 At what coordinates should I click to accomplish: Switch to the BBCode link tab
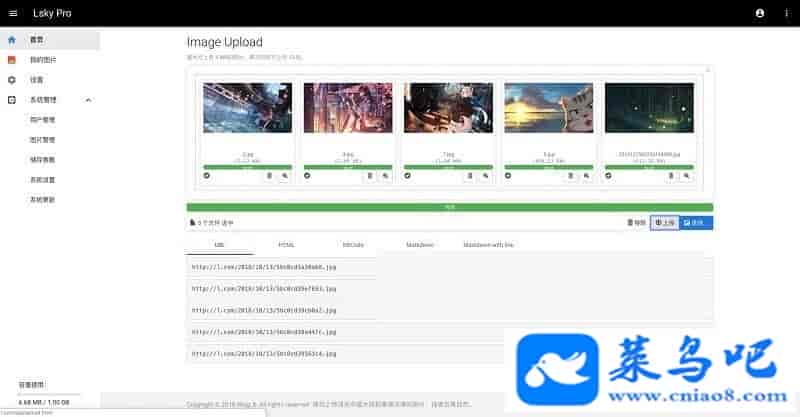click(353, 244)
